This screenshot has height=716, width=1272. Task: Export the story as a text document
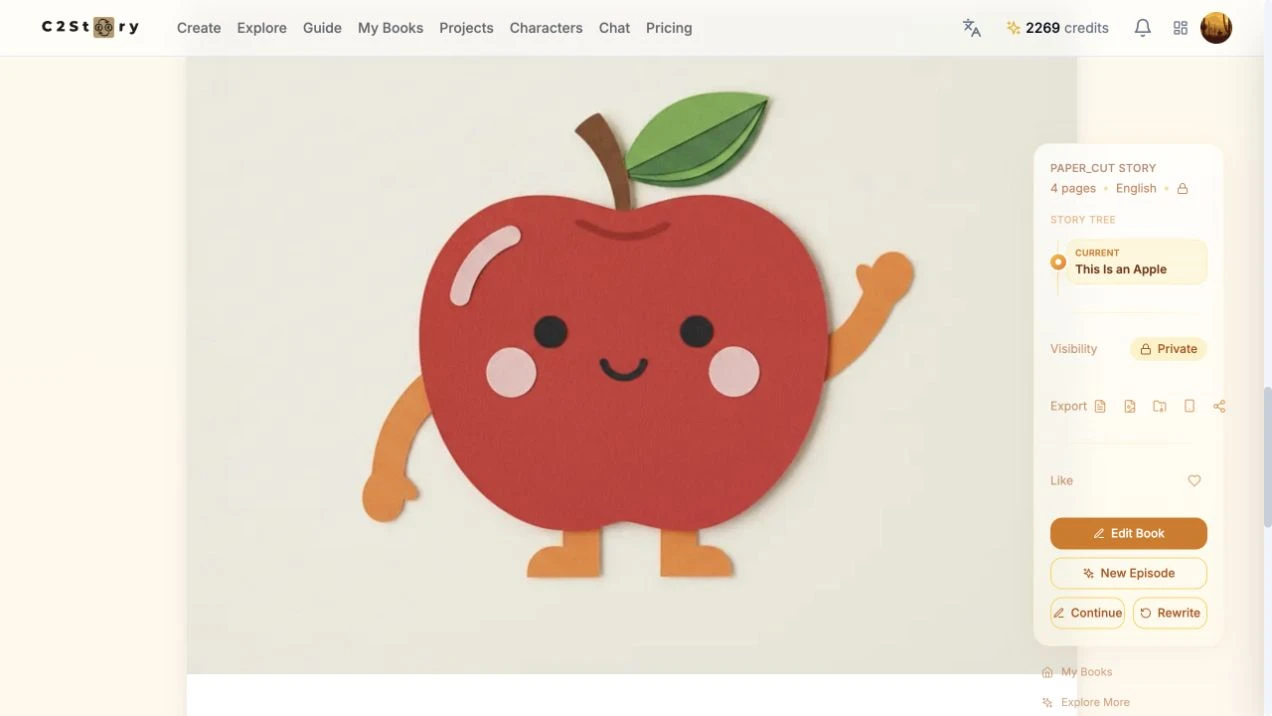[x=1100, y=406]
